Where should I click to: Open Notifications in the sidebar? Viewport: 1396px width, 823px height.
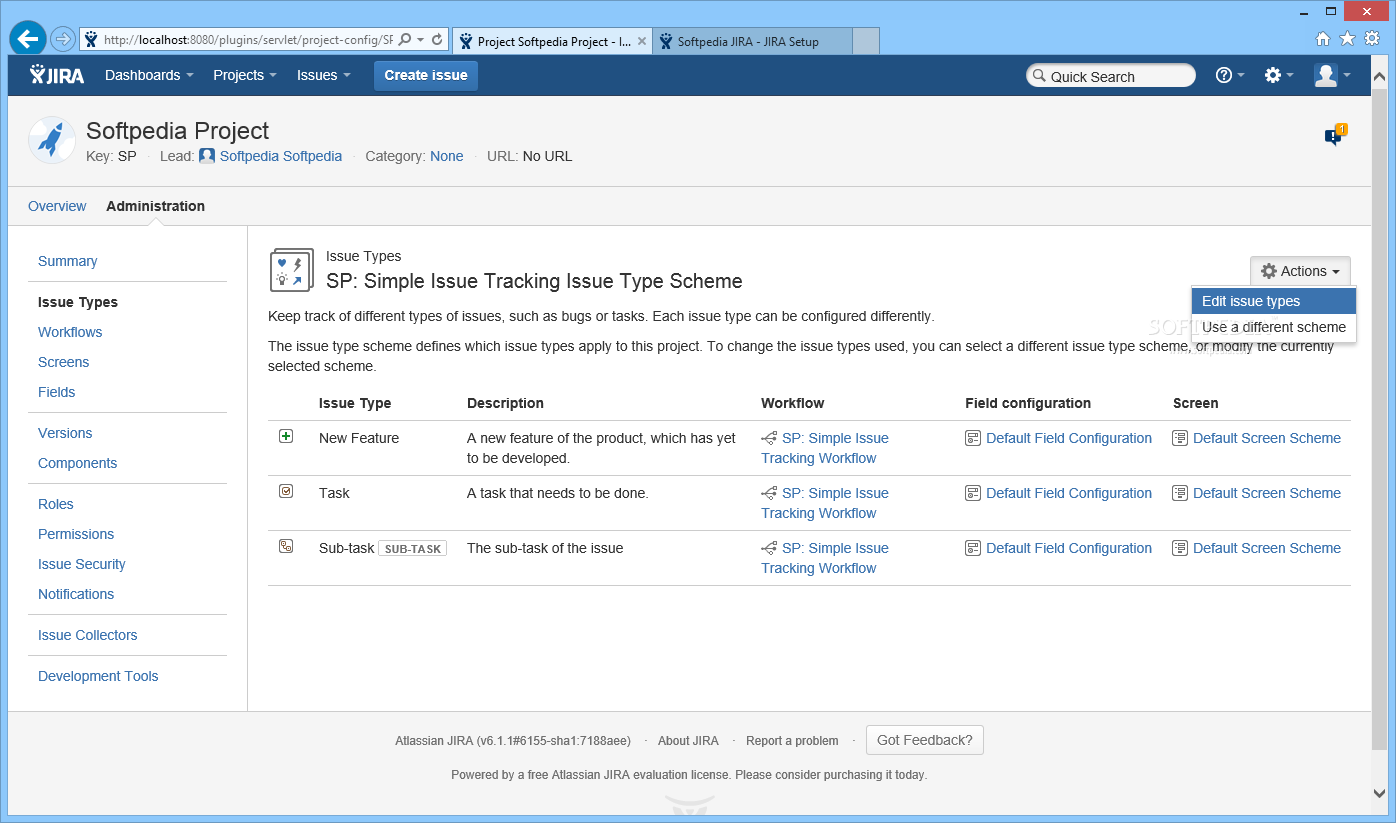pyautogui.click(x=76, y=594)
